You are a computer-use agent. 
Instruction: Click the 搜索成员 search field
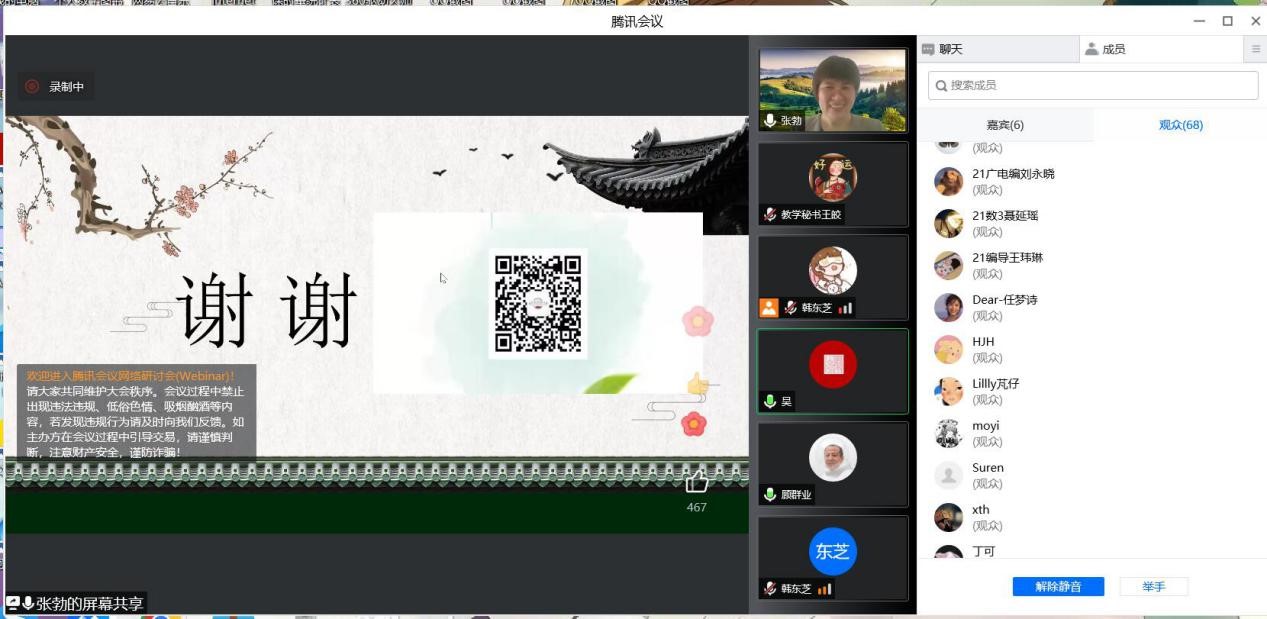pyautogui.click(x=1093, y=86)
